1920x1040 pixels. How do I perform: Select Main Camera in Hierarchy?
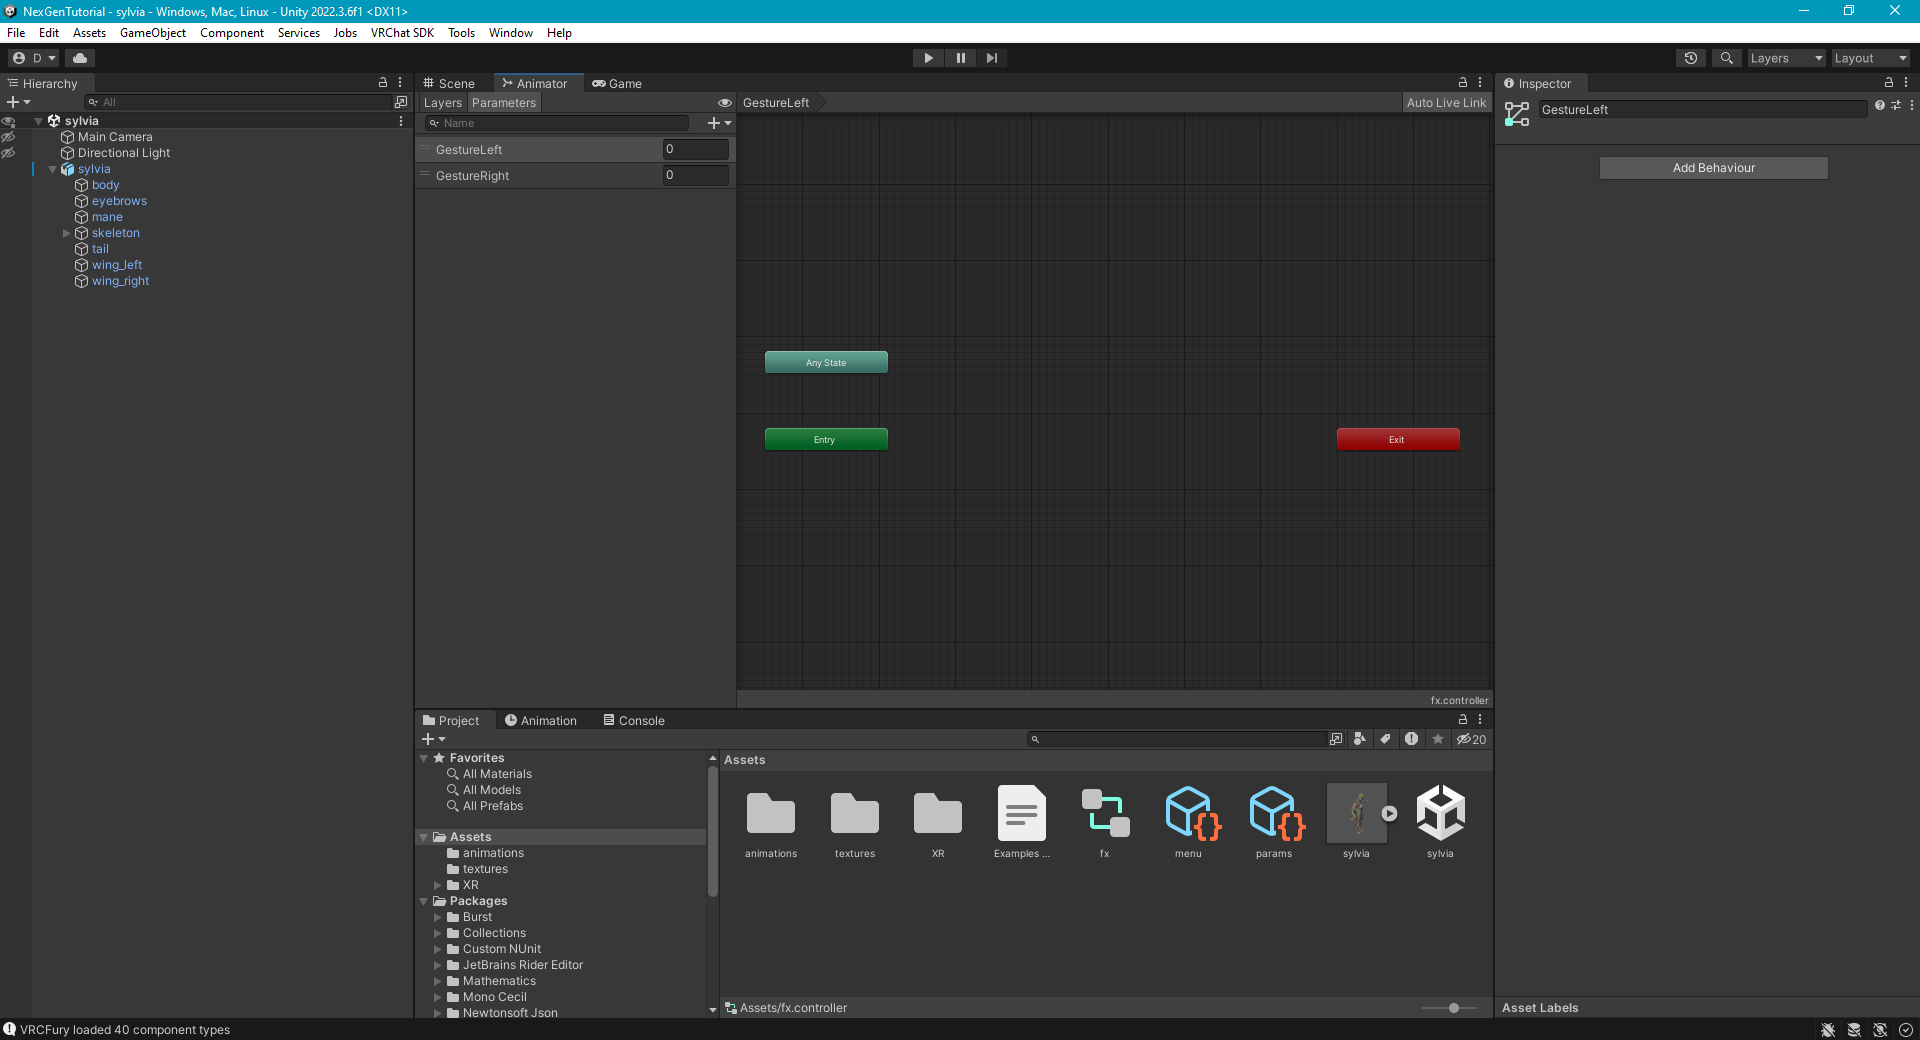[115, 137]
